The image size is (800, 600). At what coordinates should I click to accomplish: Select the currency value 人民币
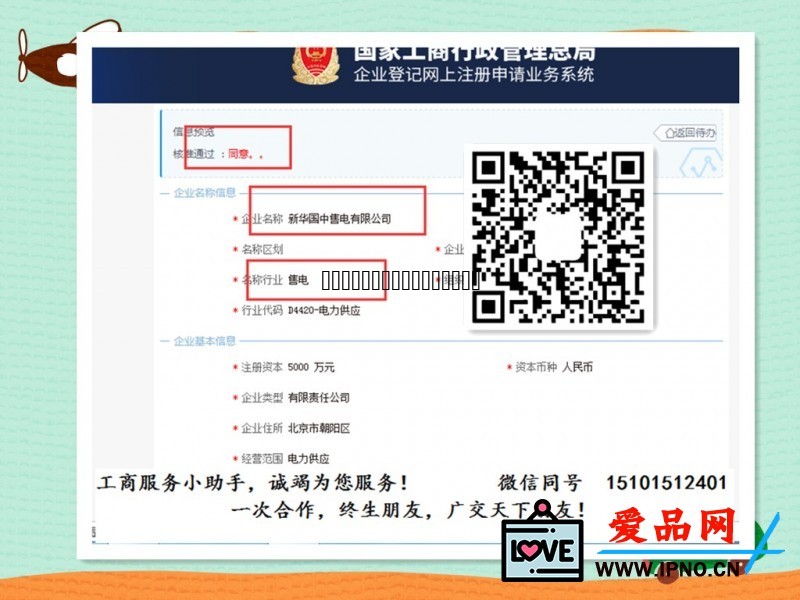577,367
